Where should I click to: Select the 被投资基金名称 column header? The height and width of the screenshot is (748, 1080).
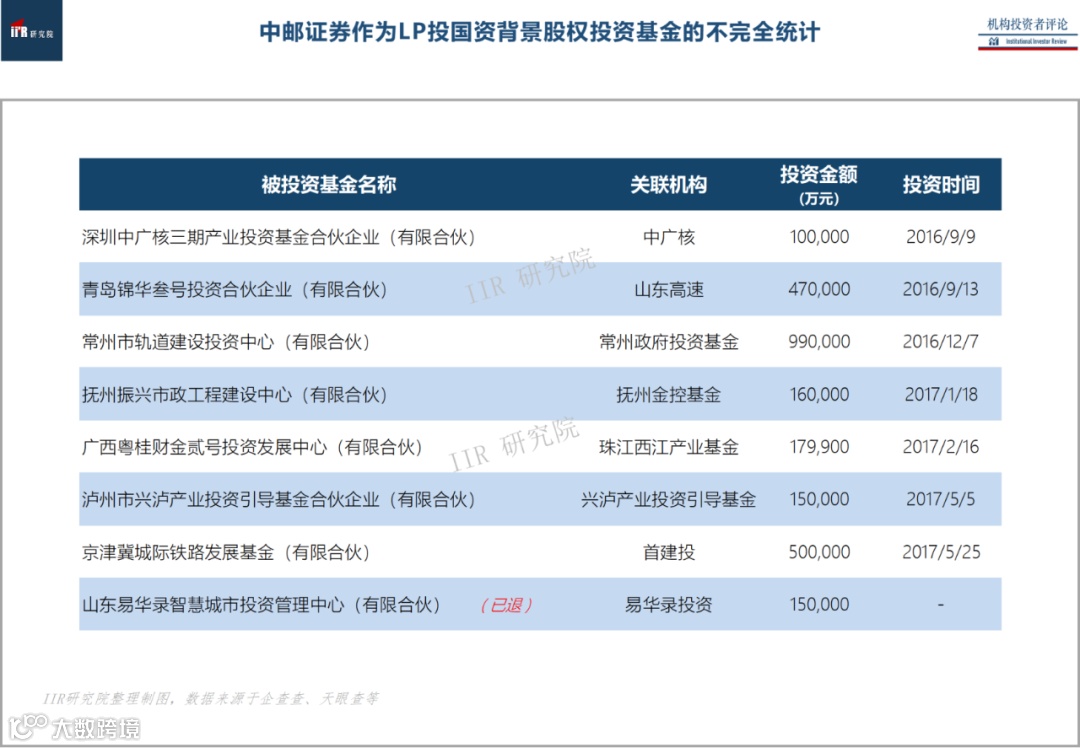(x=328, y=185)
